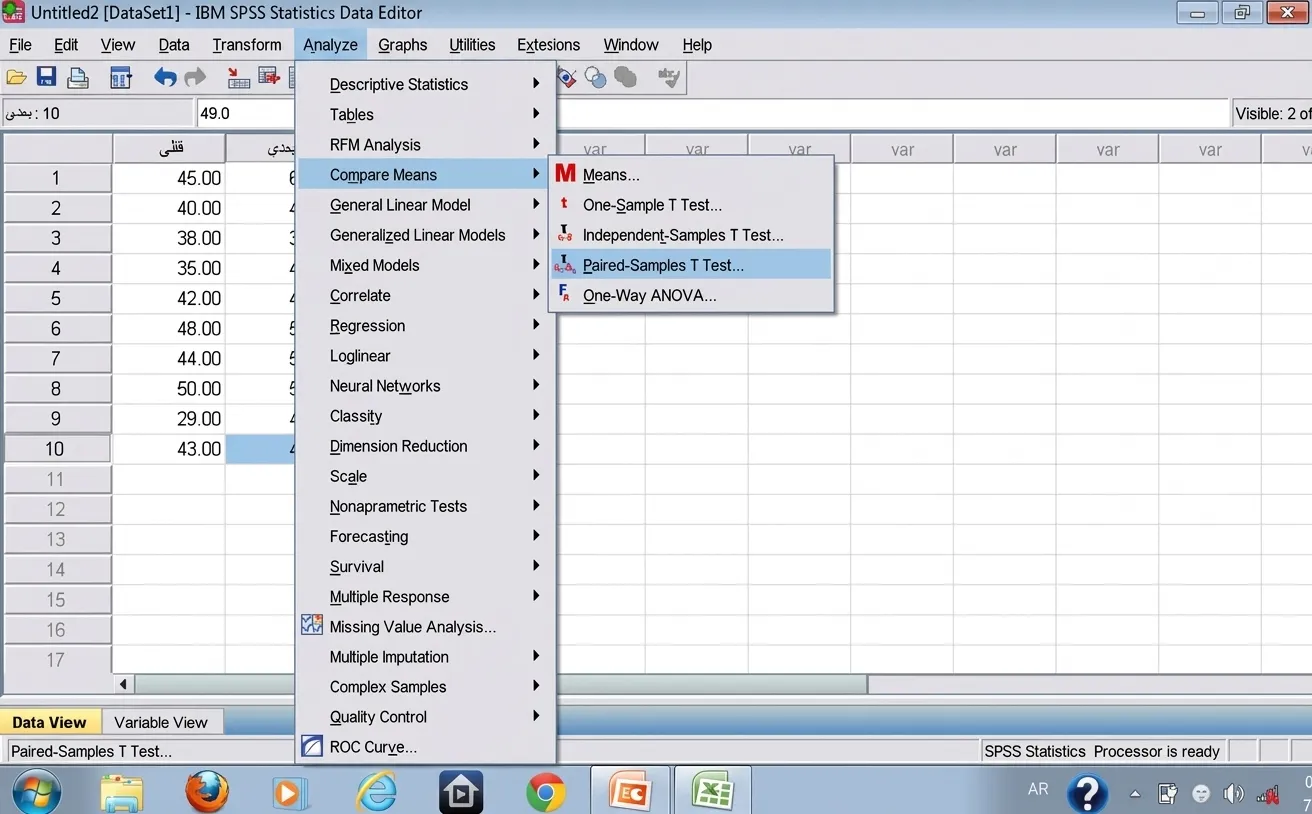
Task: Select One-Way ANOVA... menu entry
Action: click(x=691, y=295)
